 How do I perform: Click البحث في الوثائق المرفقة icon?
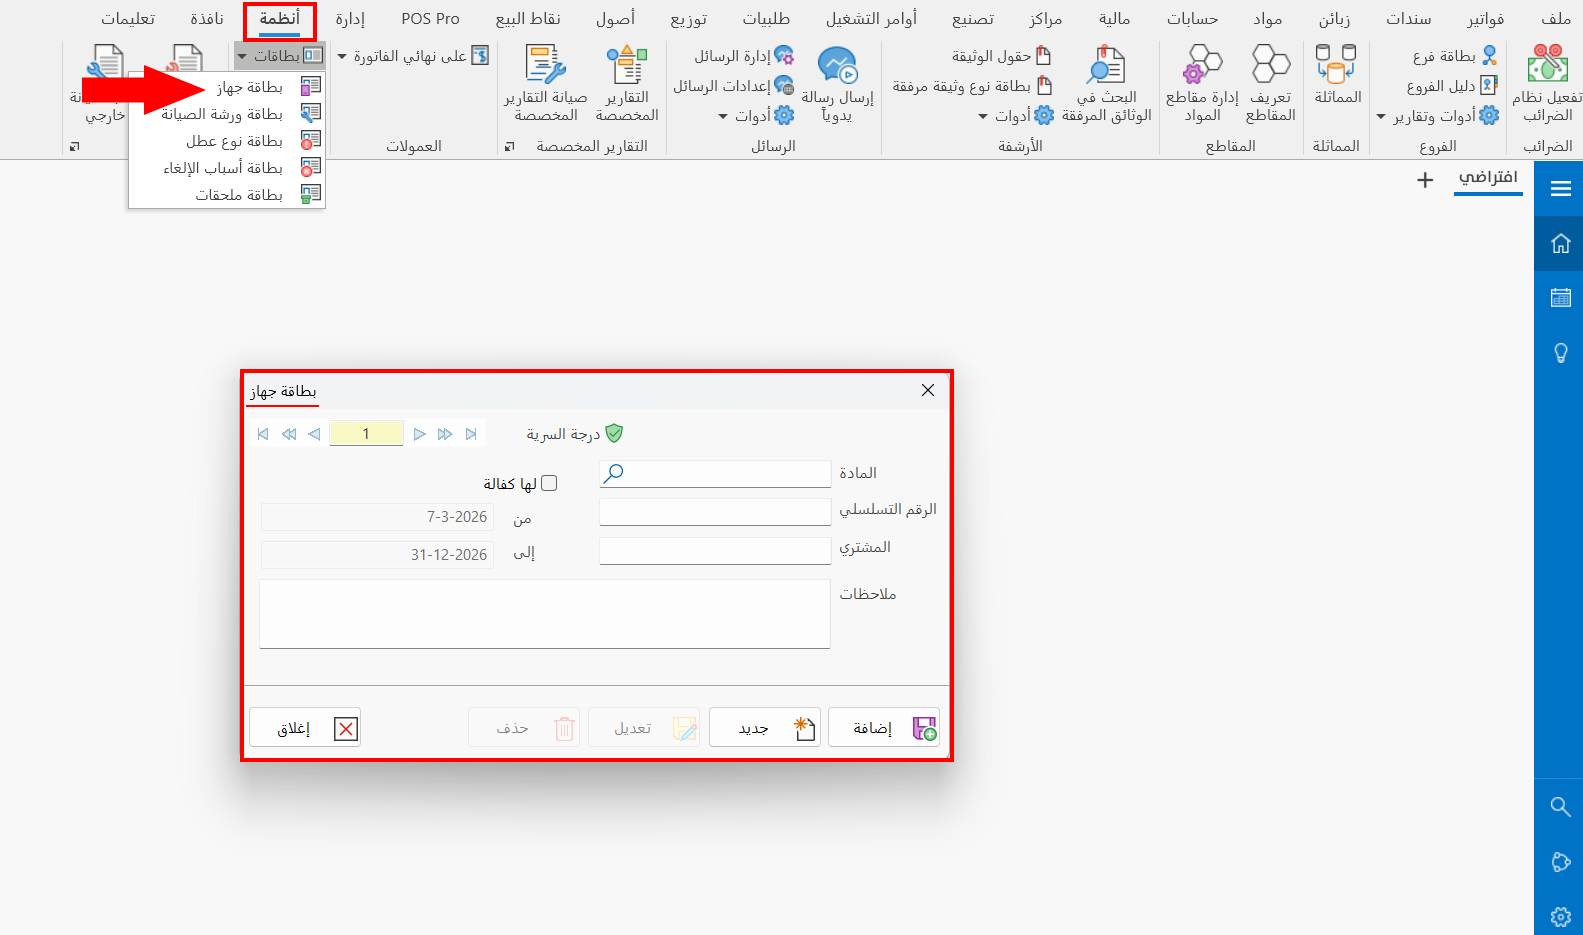(x=1106, y=64)
